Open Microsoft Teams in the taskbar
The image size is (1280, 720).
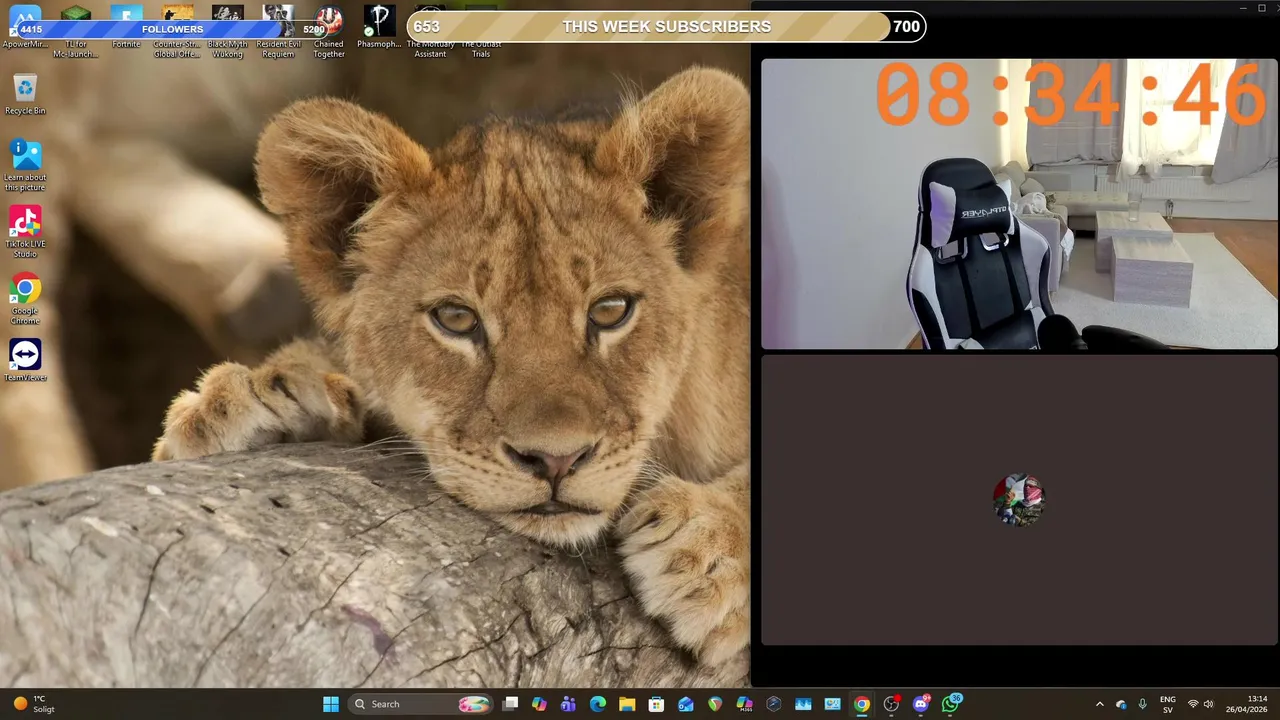coord(568,704)
